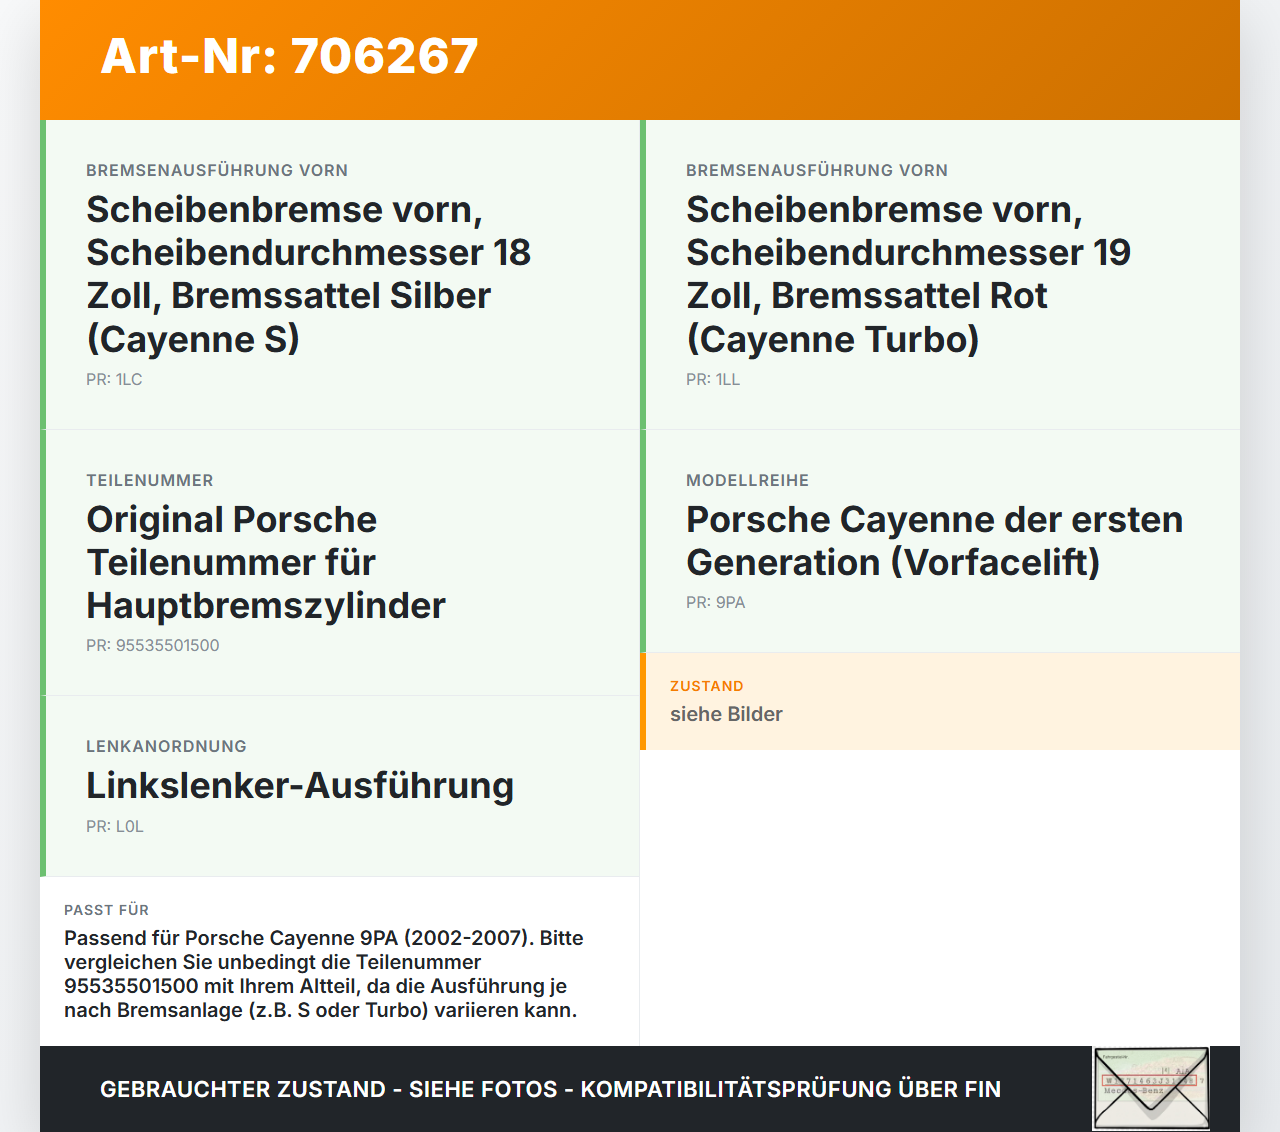Click the TEILENUMMER label

point(150,480)
